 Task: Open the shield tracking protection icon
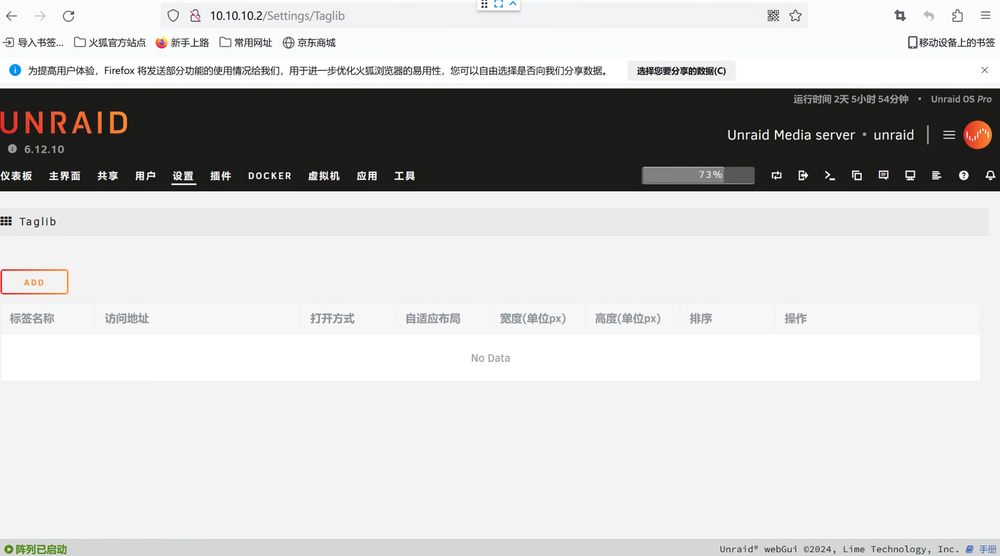point(173,16)
